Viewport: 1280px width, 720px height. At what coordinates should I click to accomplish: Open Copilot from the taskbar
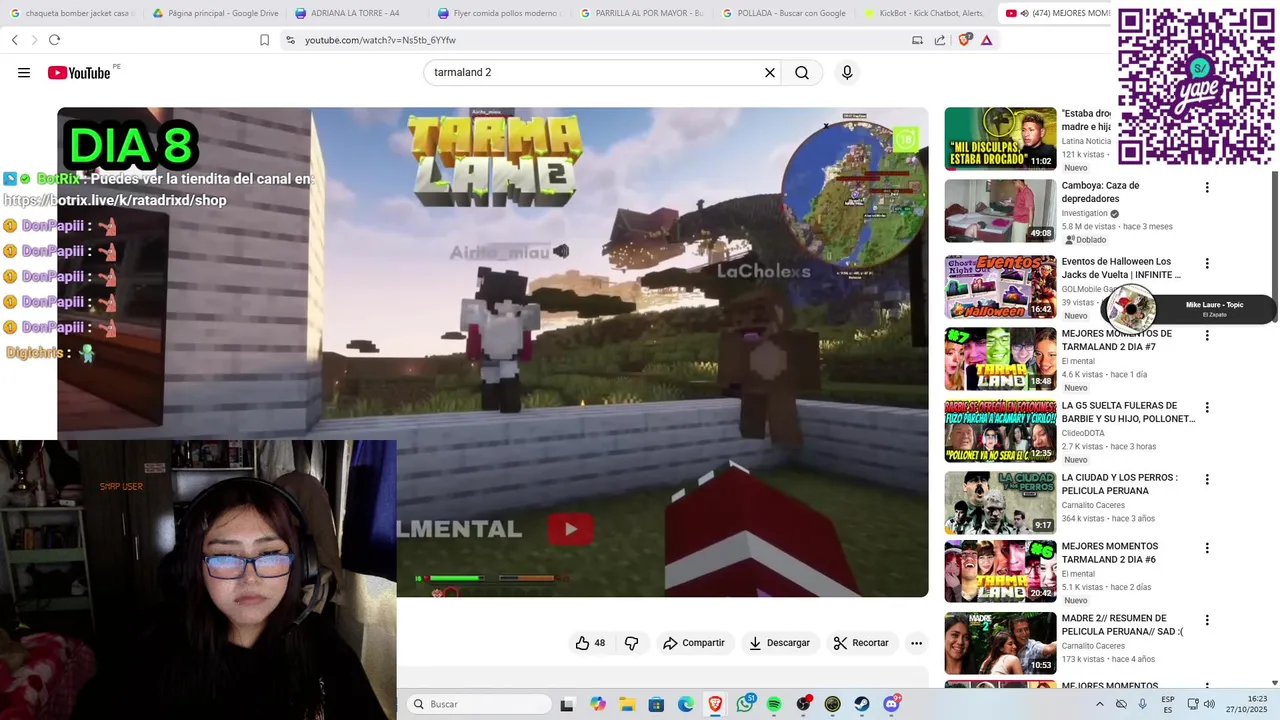tap(598, 704)
